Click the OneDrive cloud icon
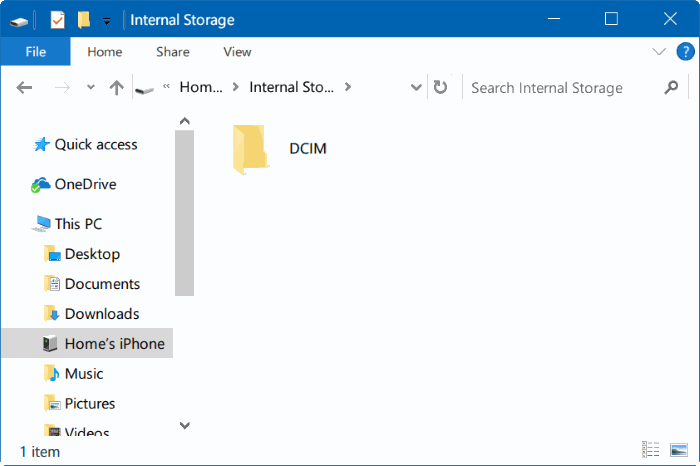 click(40, 184)
